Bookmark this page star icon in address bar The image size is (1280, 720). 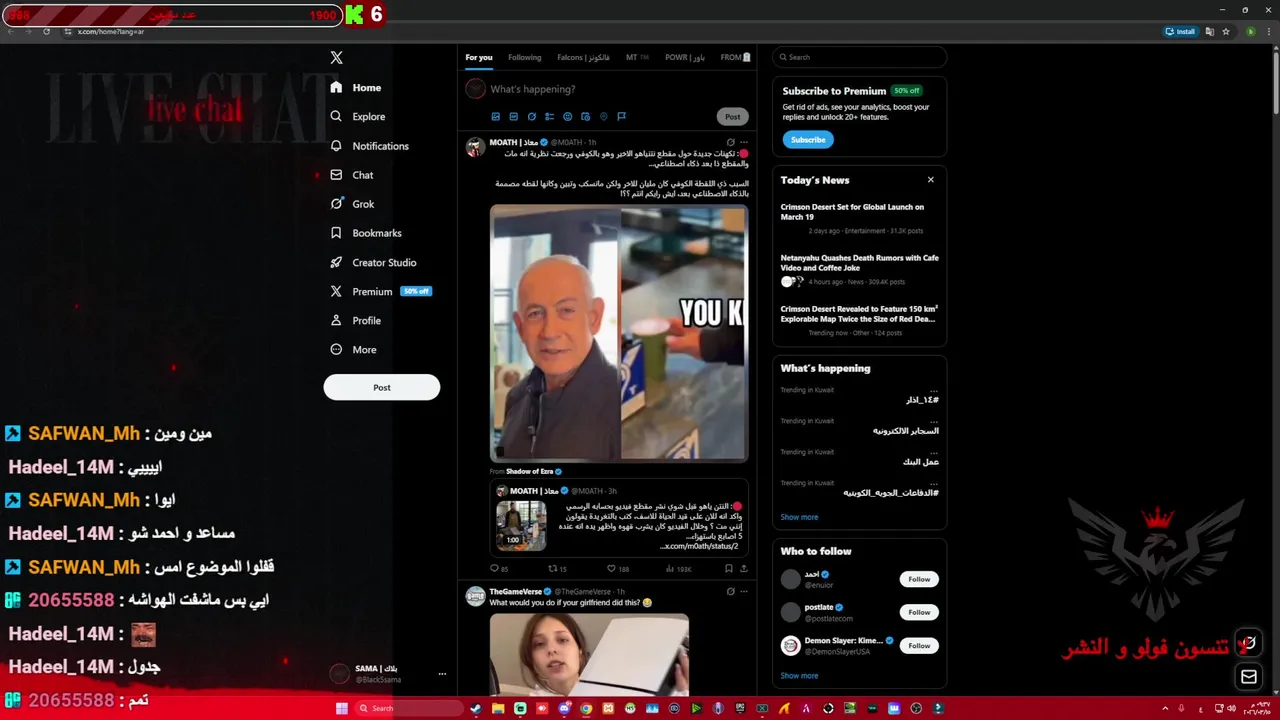(x=1225, y=31)
